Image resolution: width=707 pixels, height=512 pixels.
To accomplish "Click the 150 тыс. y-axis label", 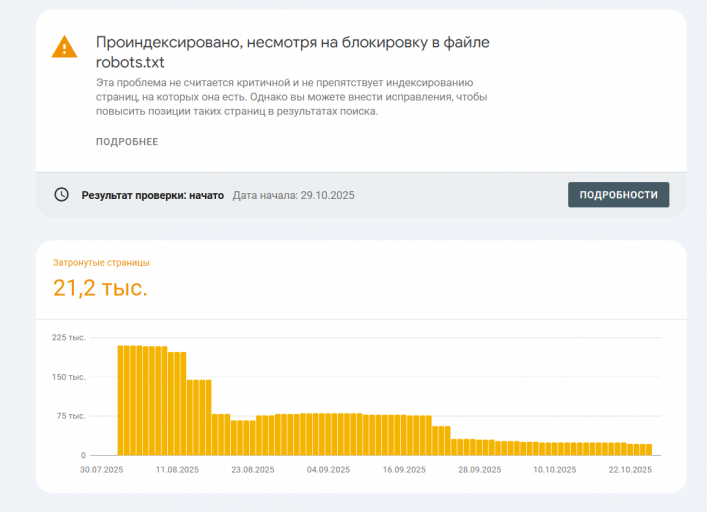I will click(x=68, y=377).
